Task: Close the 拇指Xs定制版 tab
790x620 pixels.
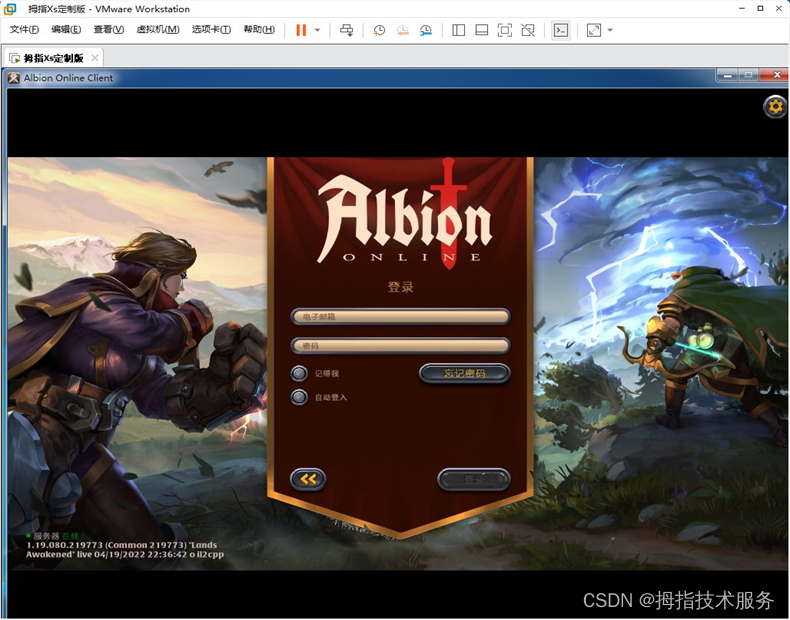Action: click(x=95, y=58)
